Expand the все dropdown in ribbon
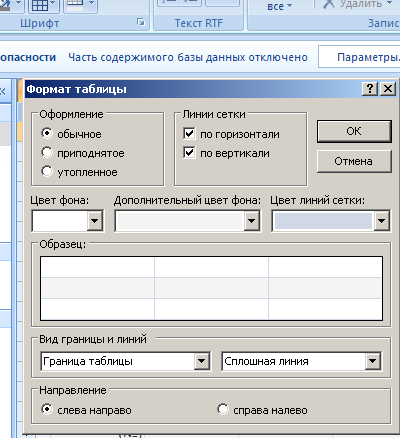This screenshot has width=400, height=438. (280, 6)
